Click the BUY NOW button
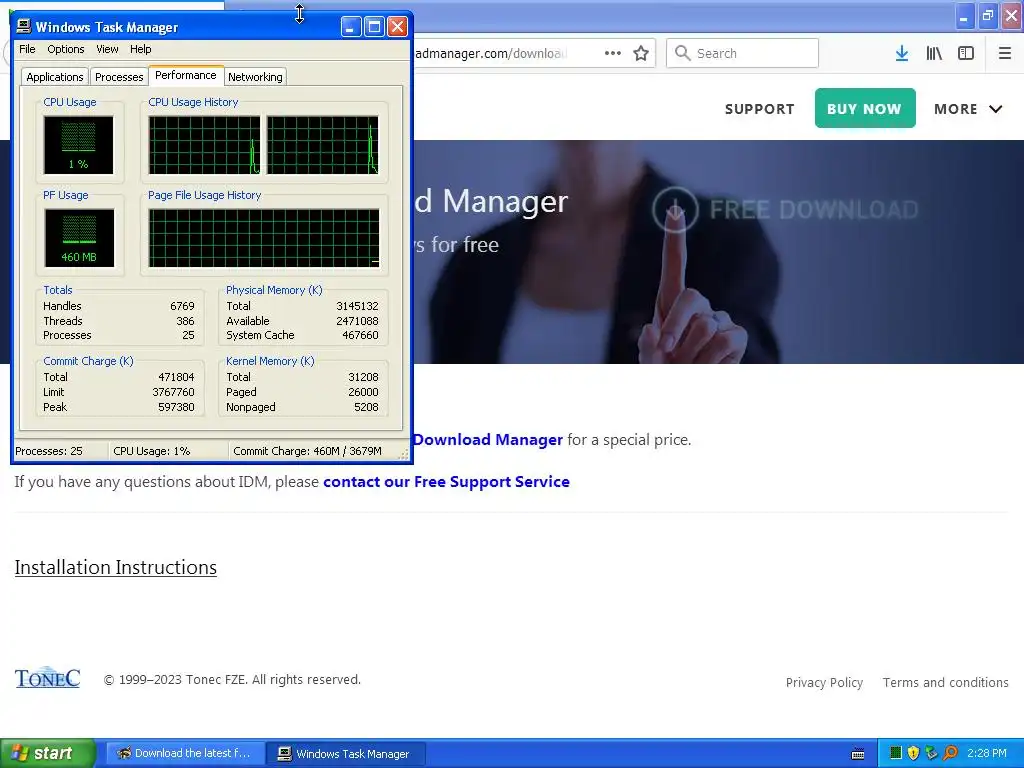Image resolution: width=1024 pixels, height=768 pixels. tap(865, 108)
